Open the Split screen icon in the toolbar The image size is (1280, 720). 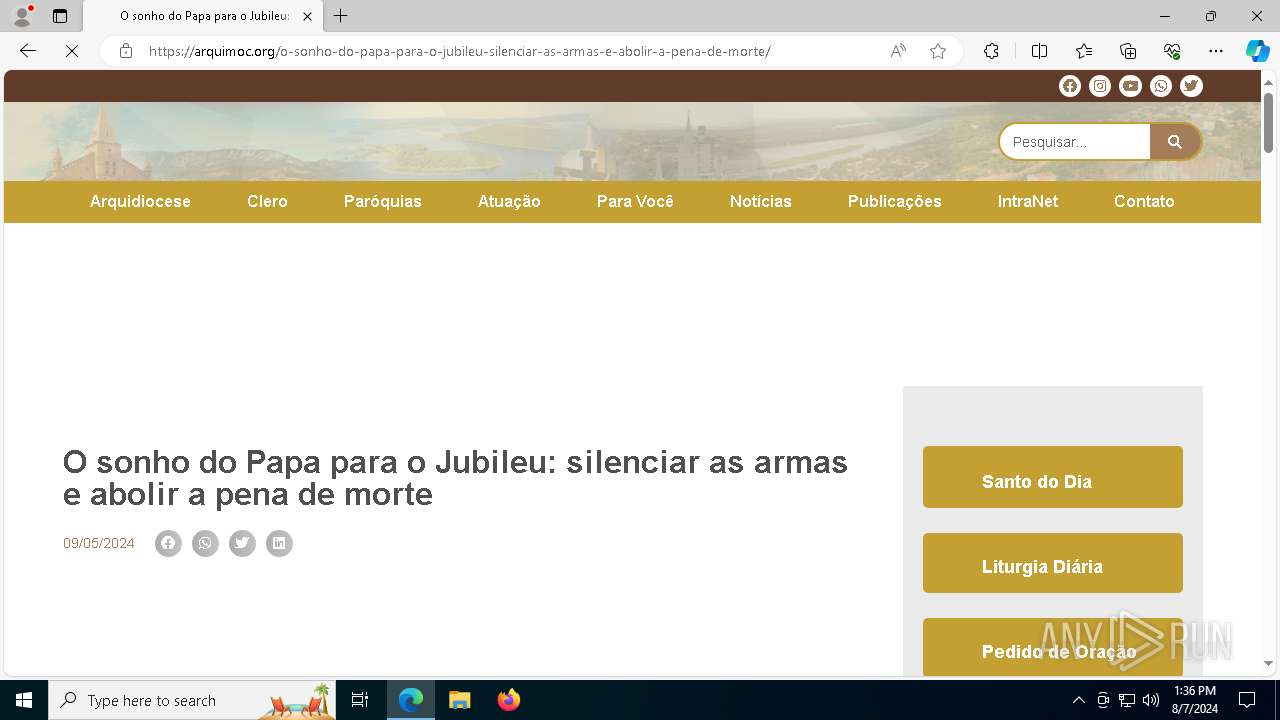(x=1039, y=51)
